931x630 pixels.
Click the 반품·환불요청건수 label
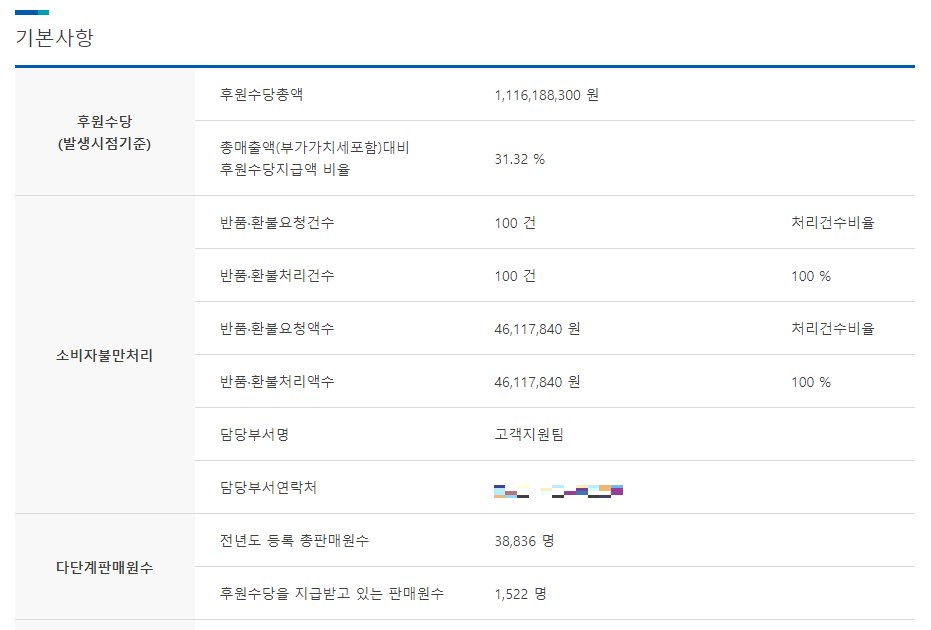click(x=277, y=223)
